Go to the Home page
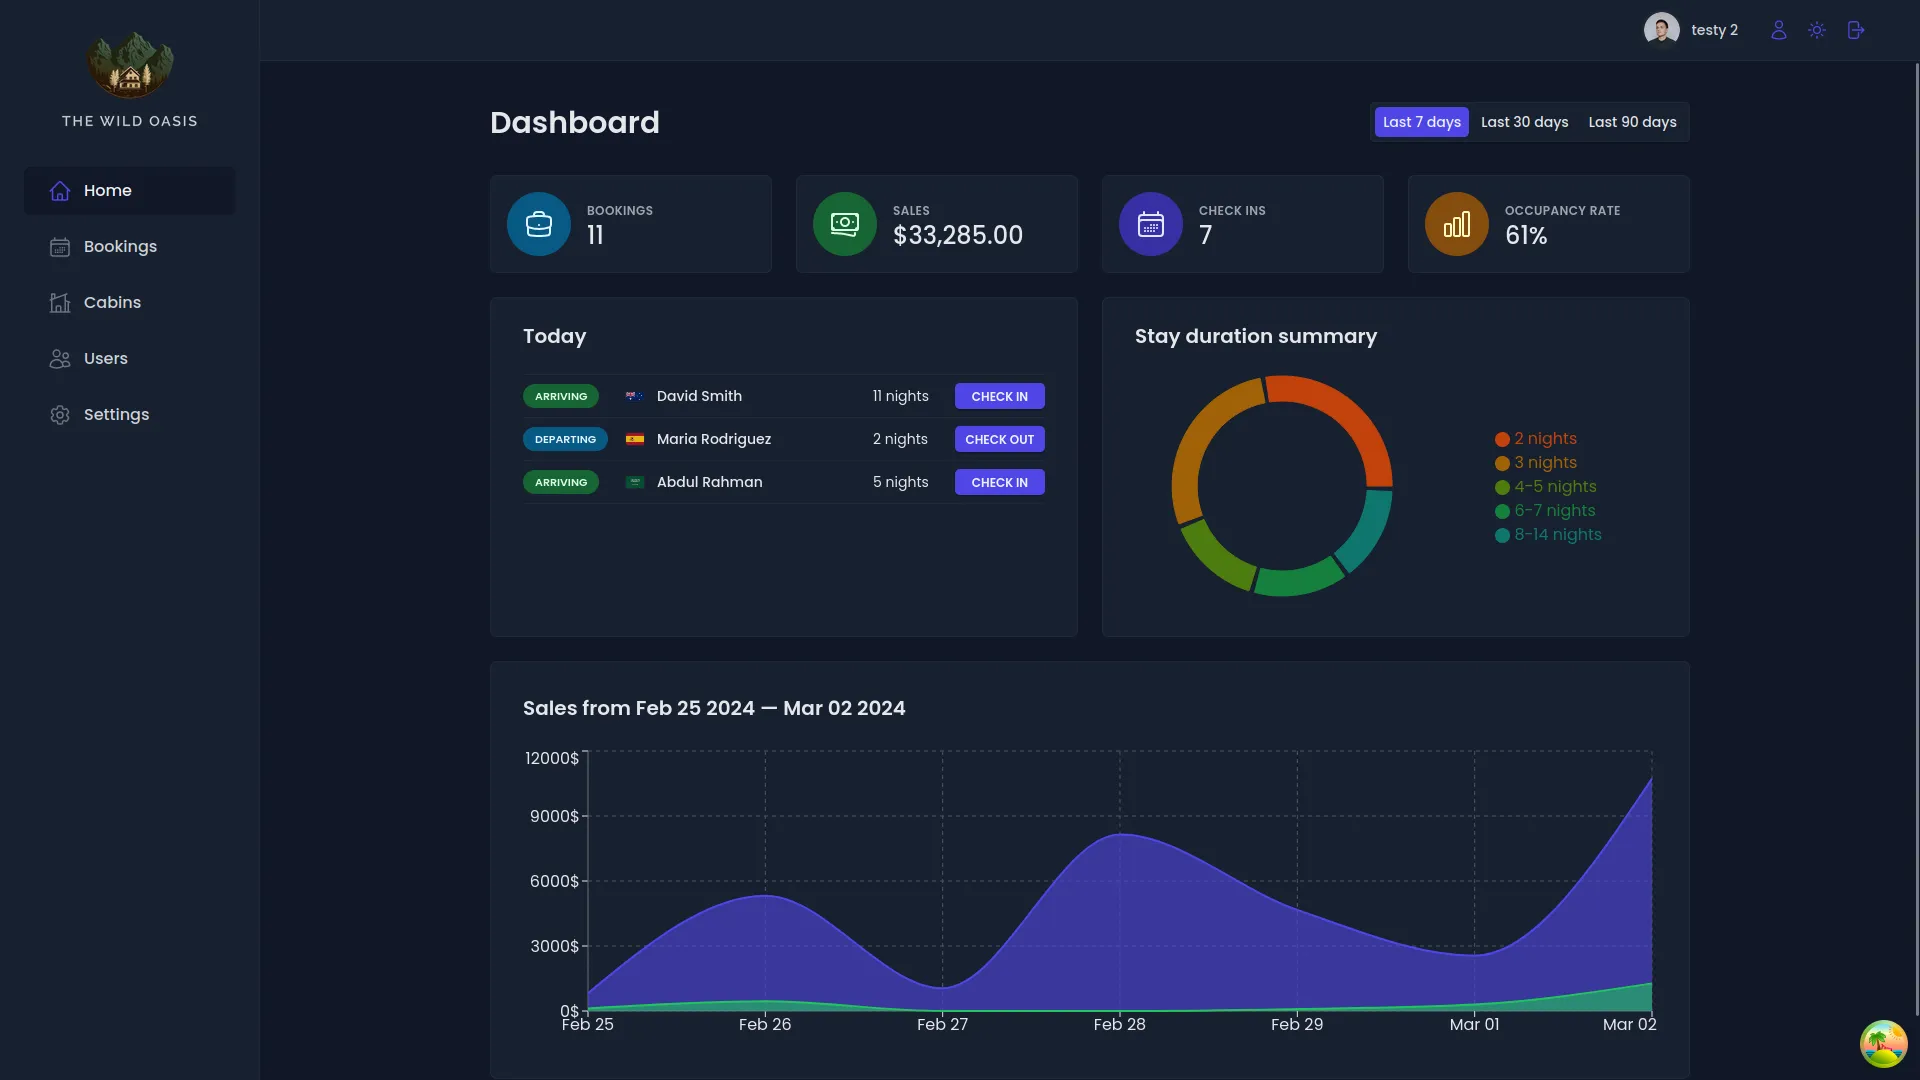Screen dimensions: 1920x1080 (130, 191)
